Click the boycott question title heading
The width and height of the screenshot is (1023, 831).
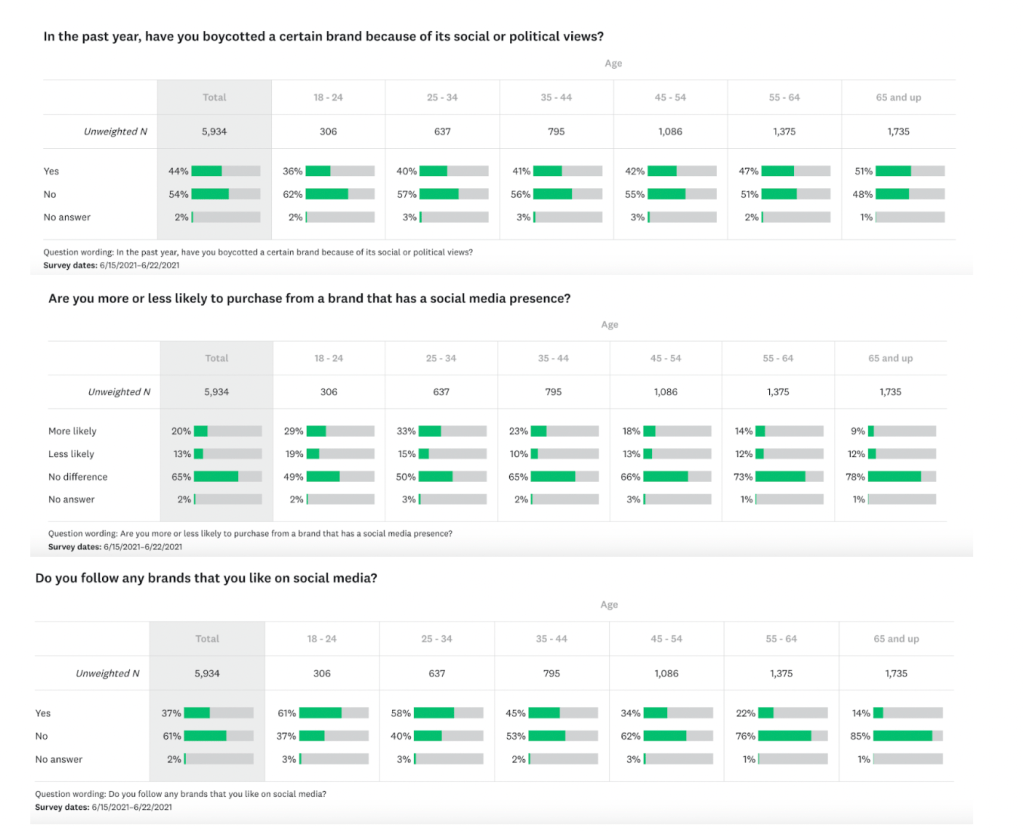coord(323,37)
